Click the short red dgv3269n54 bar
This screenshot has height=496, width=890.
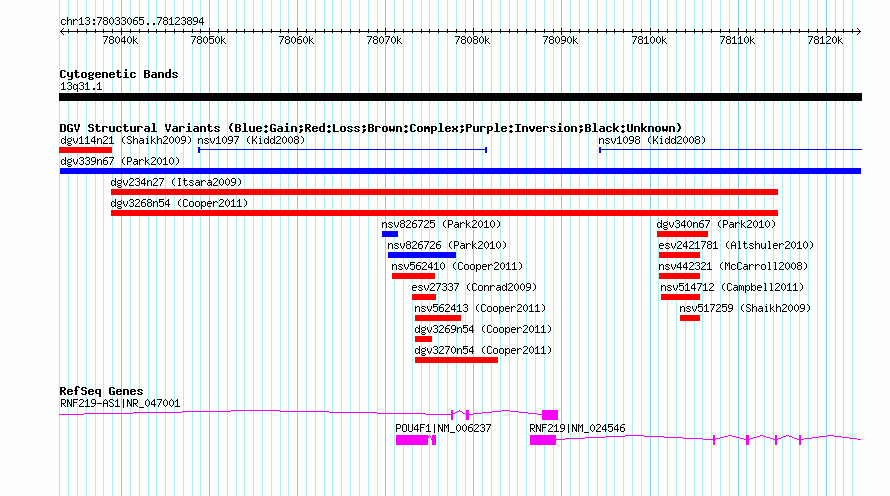(423, 339)
